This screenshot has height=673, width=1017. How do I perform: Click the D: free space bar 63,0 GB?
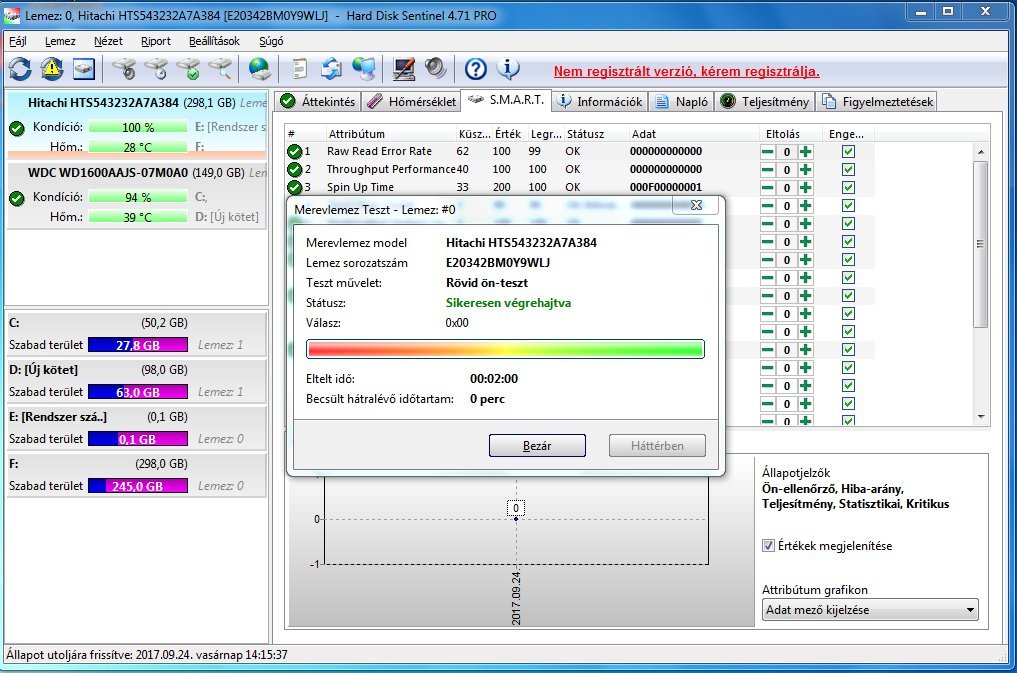(138, 392)
